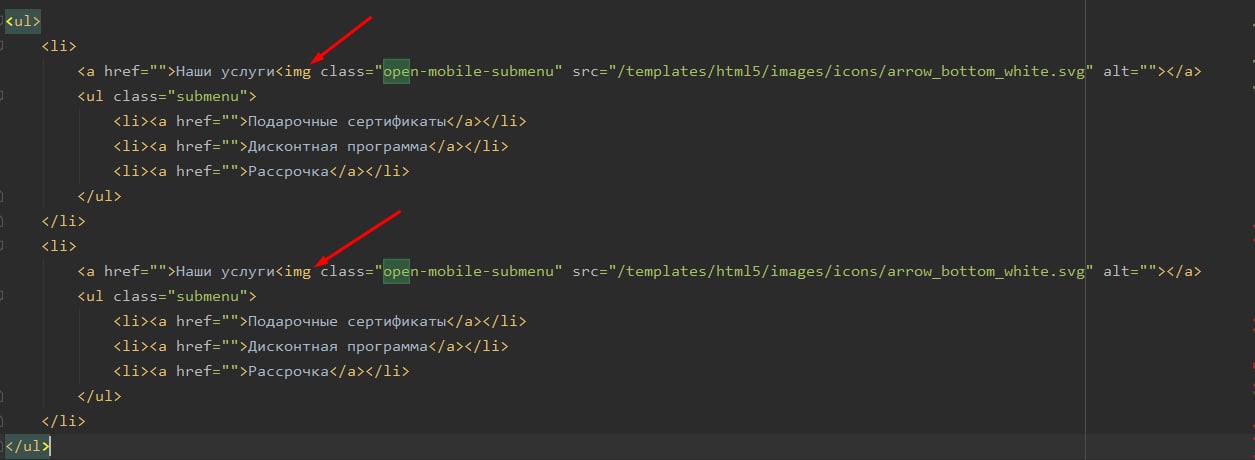Click 'Наши услуги' text in the first list item
This screenshot has height=460, width=1255.
(x=225, y=71)
